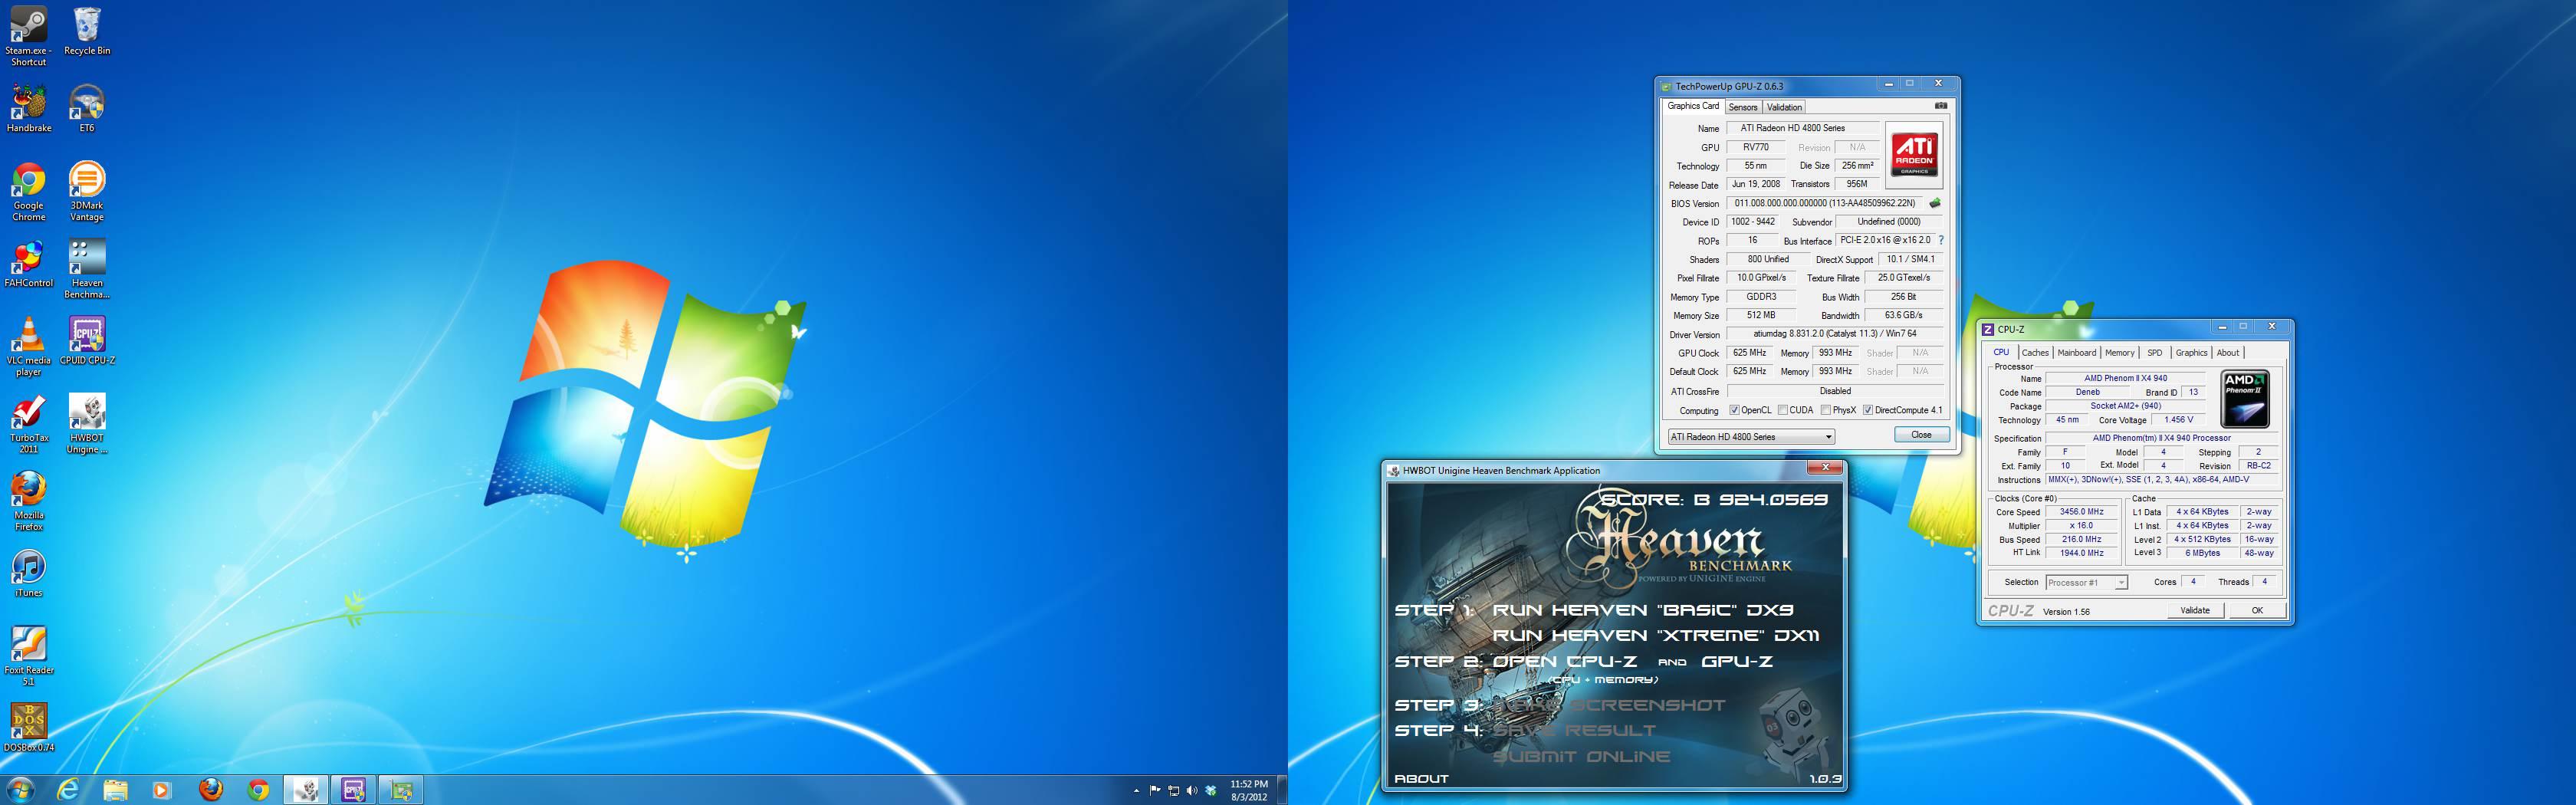The height and width of the screenshot is (805, 2576).
Task: Click the Action Center flag tray icon
Action: [1155, 791]
